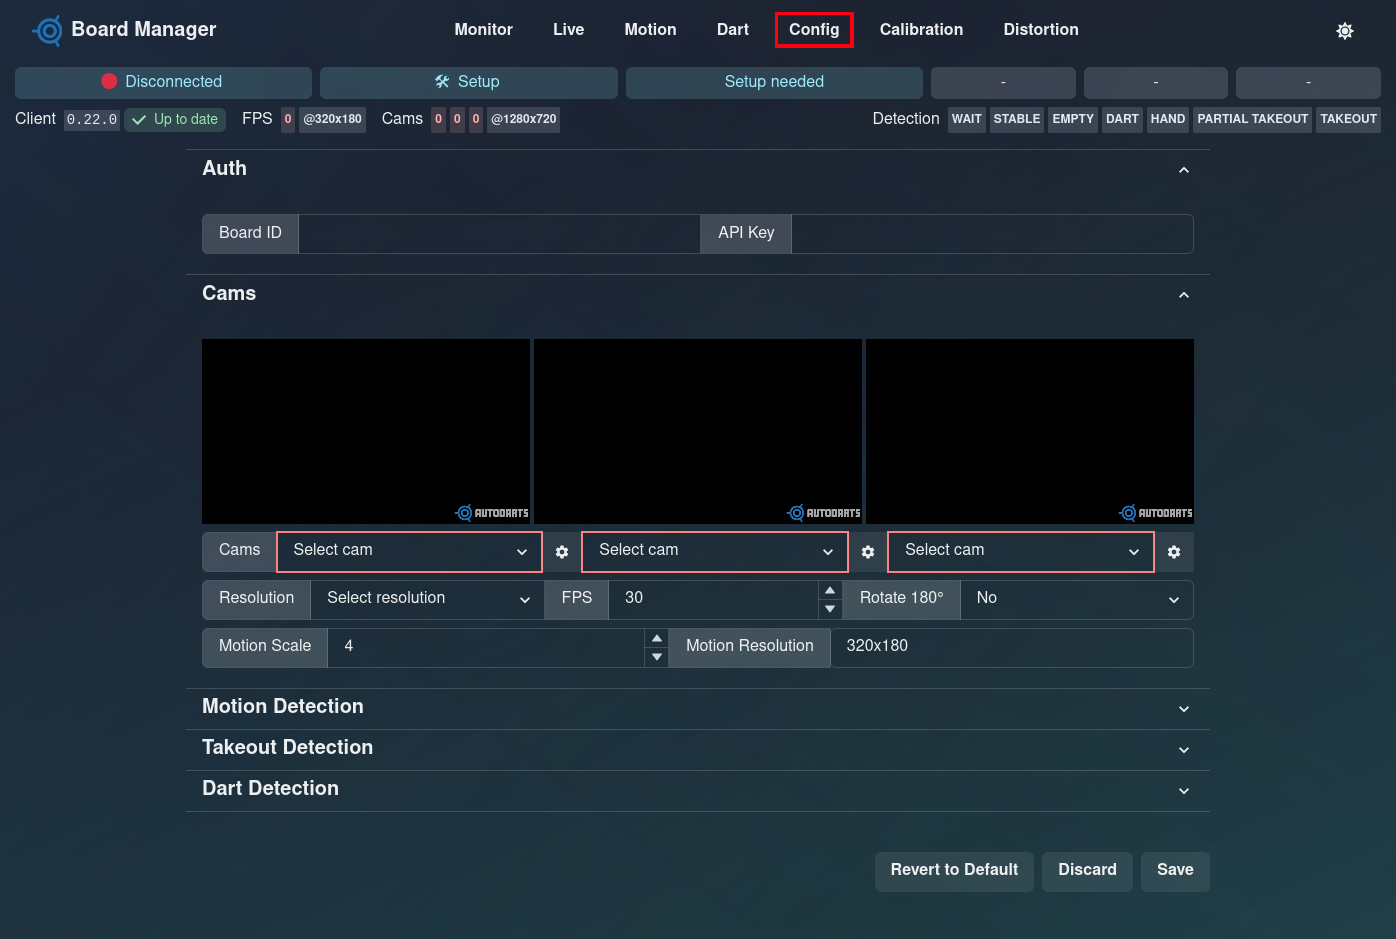Switch to the Calibration tab
Viewport: 1396px width, 939px height.
(x=921, y=30)
